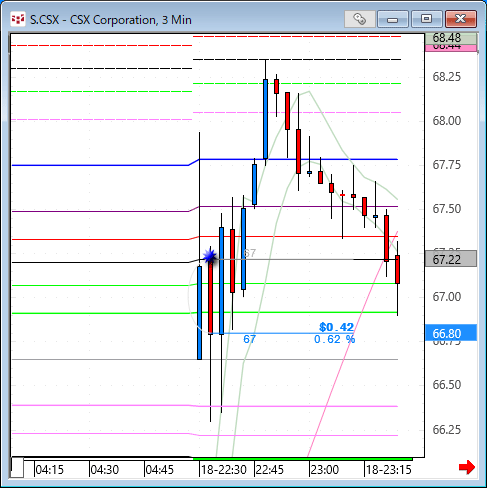487x488 pixels.
Task: Click the 0.62 % annotation
Action: click(x=335, y=339)
